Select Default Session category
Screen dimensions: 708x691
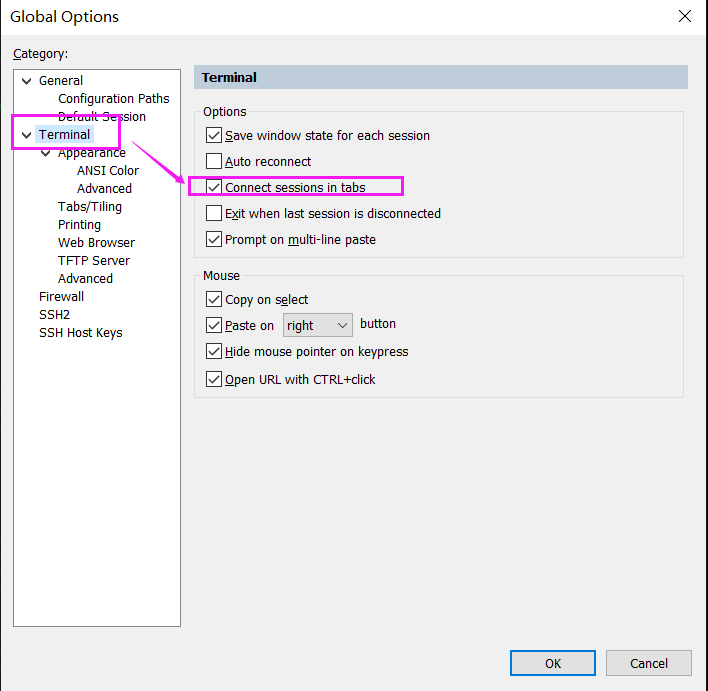pos(102,117)
